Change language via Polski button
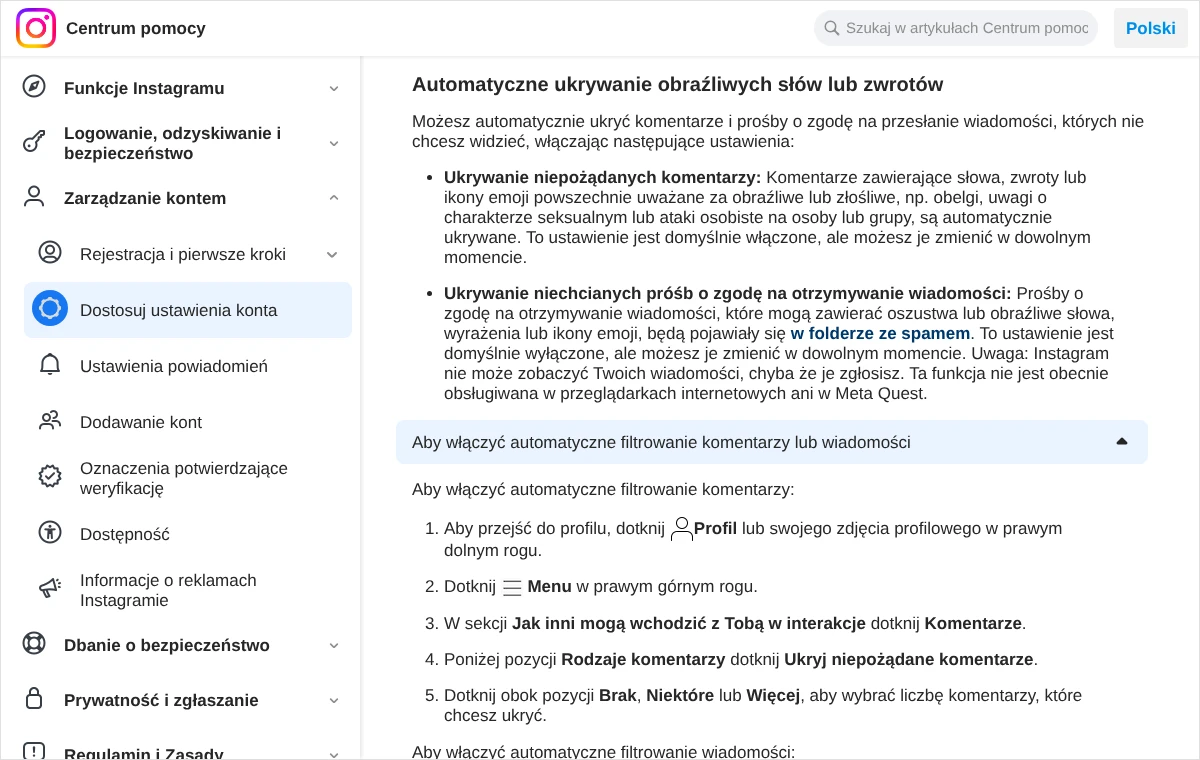Viewport: 1200px width, 760px height. pos(1151,28)
